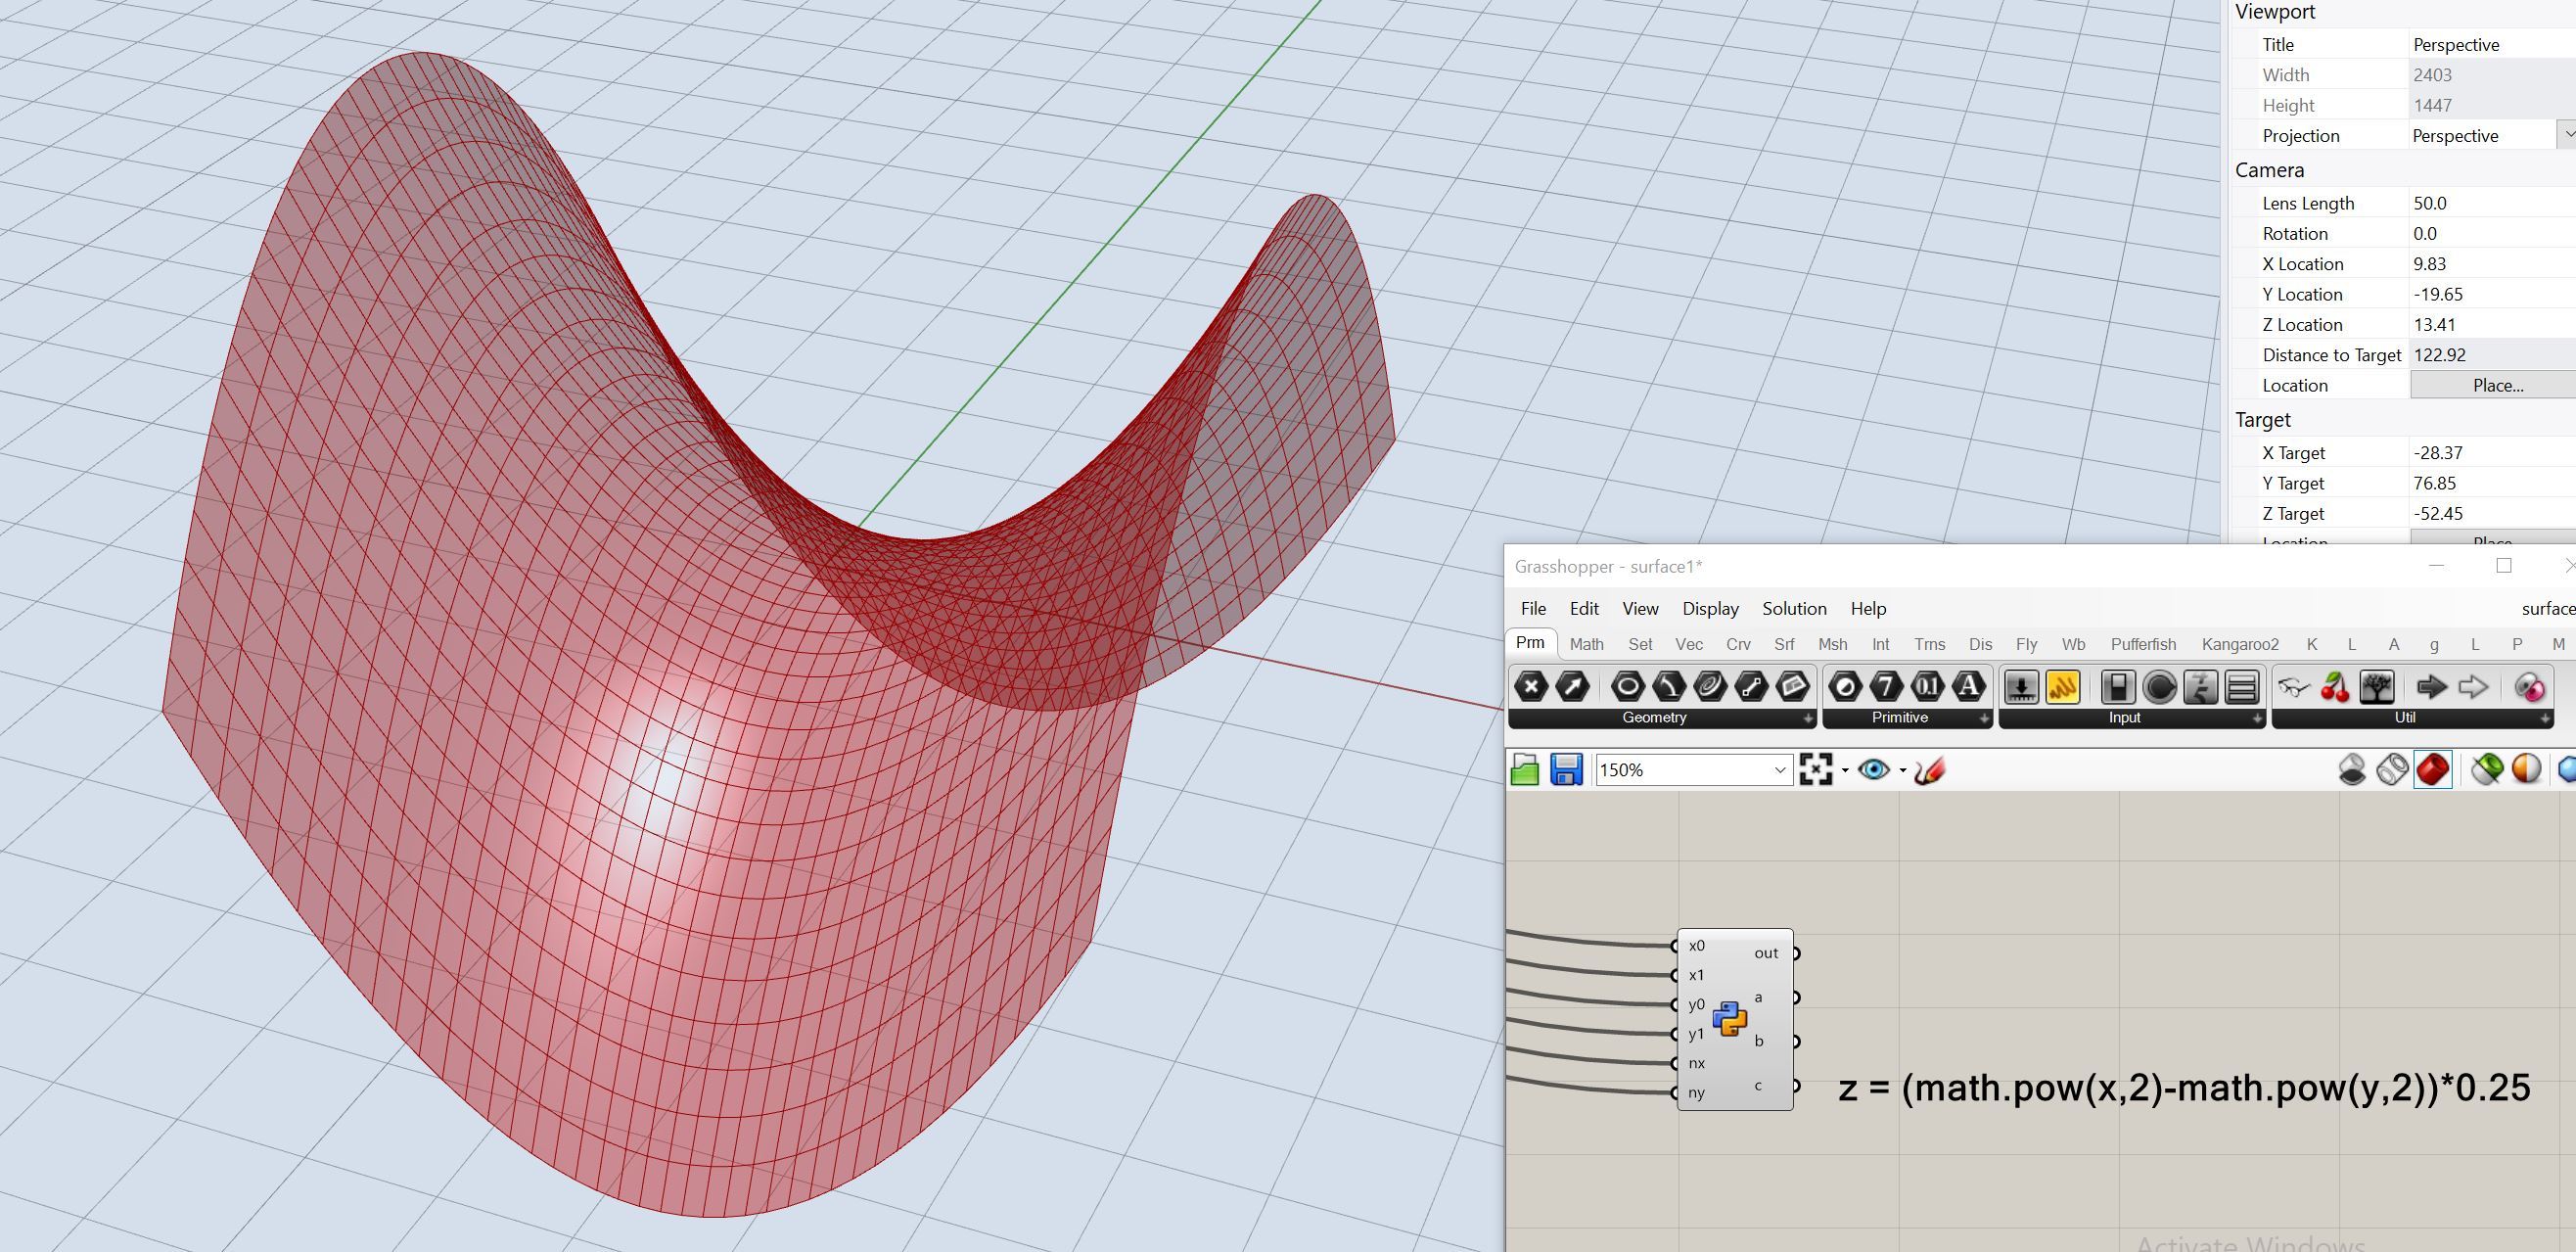Select the Value List input icon
Screen dimensions: 2576x1252
tap(2242, 687)
